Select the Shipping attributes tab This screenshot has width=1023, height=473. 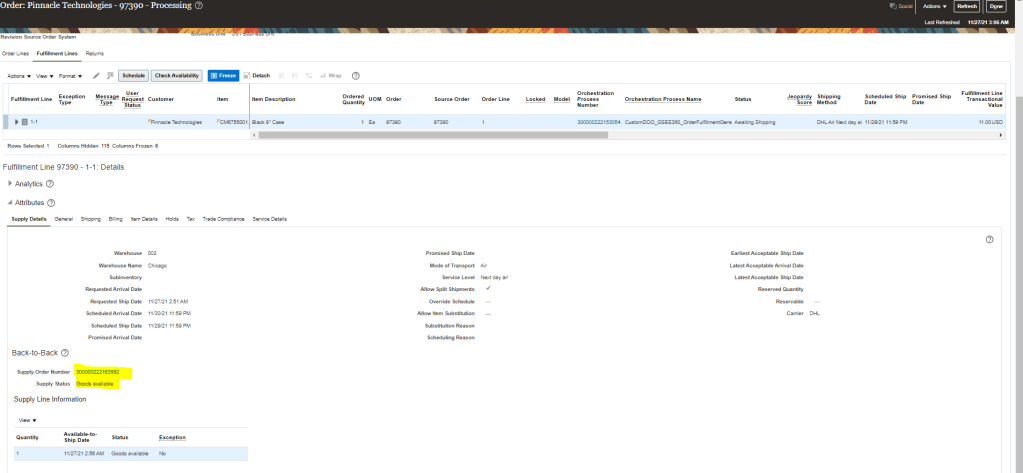click(x=90, y=219)
